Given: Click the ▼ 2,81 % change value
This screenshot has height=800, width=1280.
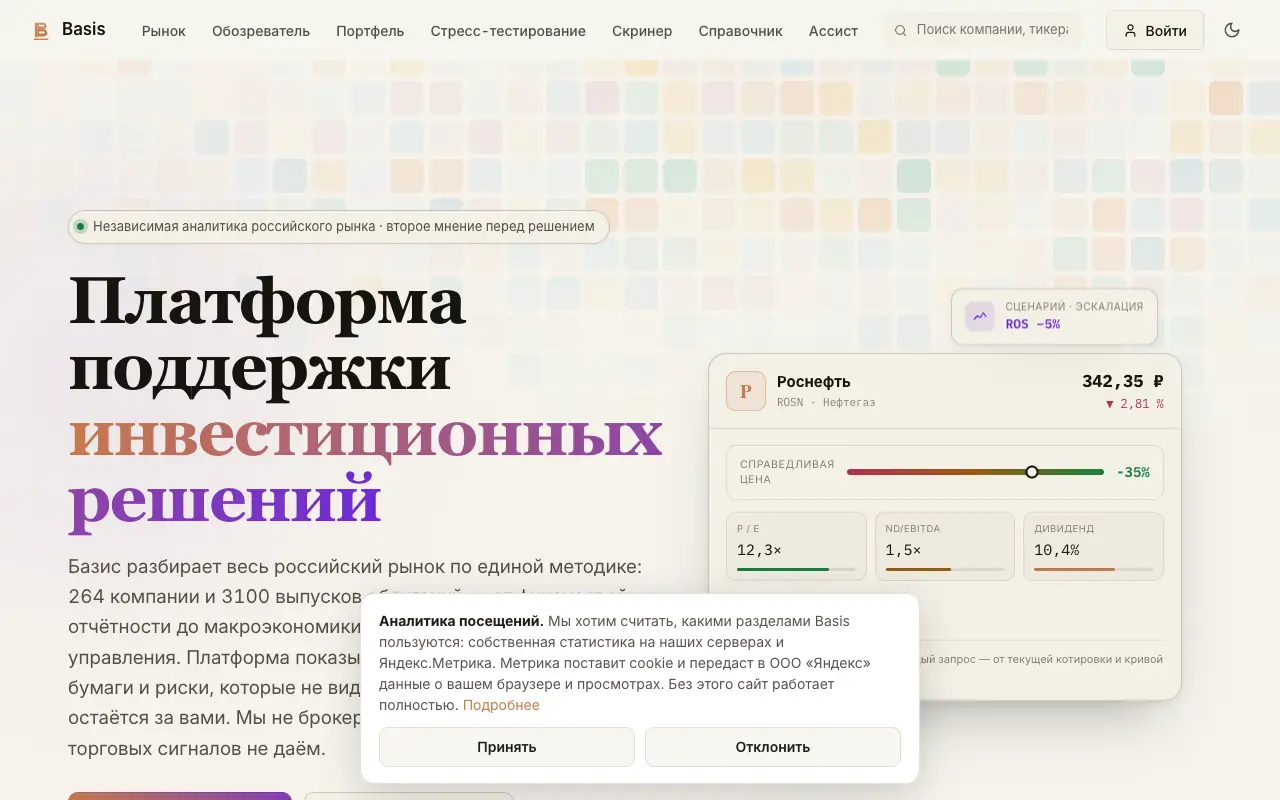Looking at the screenshot, I should point(1134,404).
